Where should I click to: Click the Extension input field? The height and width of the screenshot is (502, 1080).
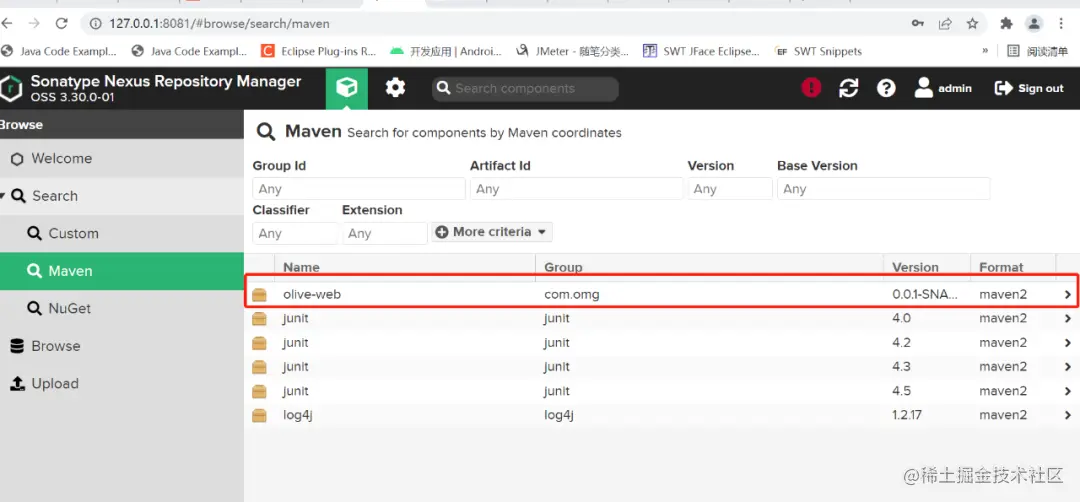[384, 233]
